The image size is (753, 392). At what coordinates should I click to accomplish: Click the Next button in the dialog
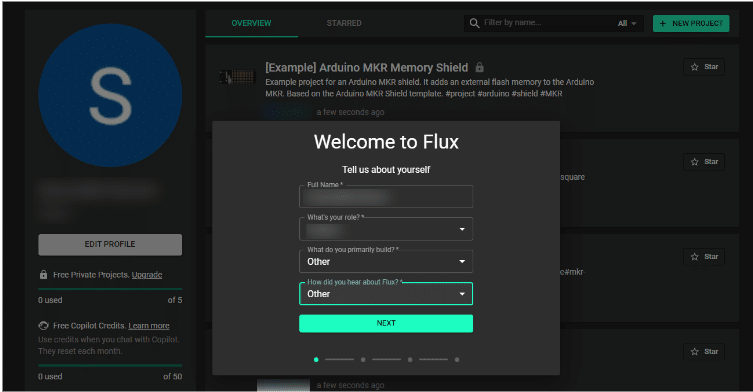click(x=386, y=323)
